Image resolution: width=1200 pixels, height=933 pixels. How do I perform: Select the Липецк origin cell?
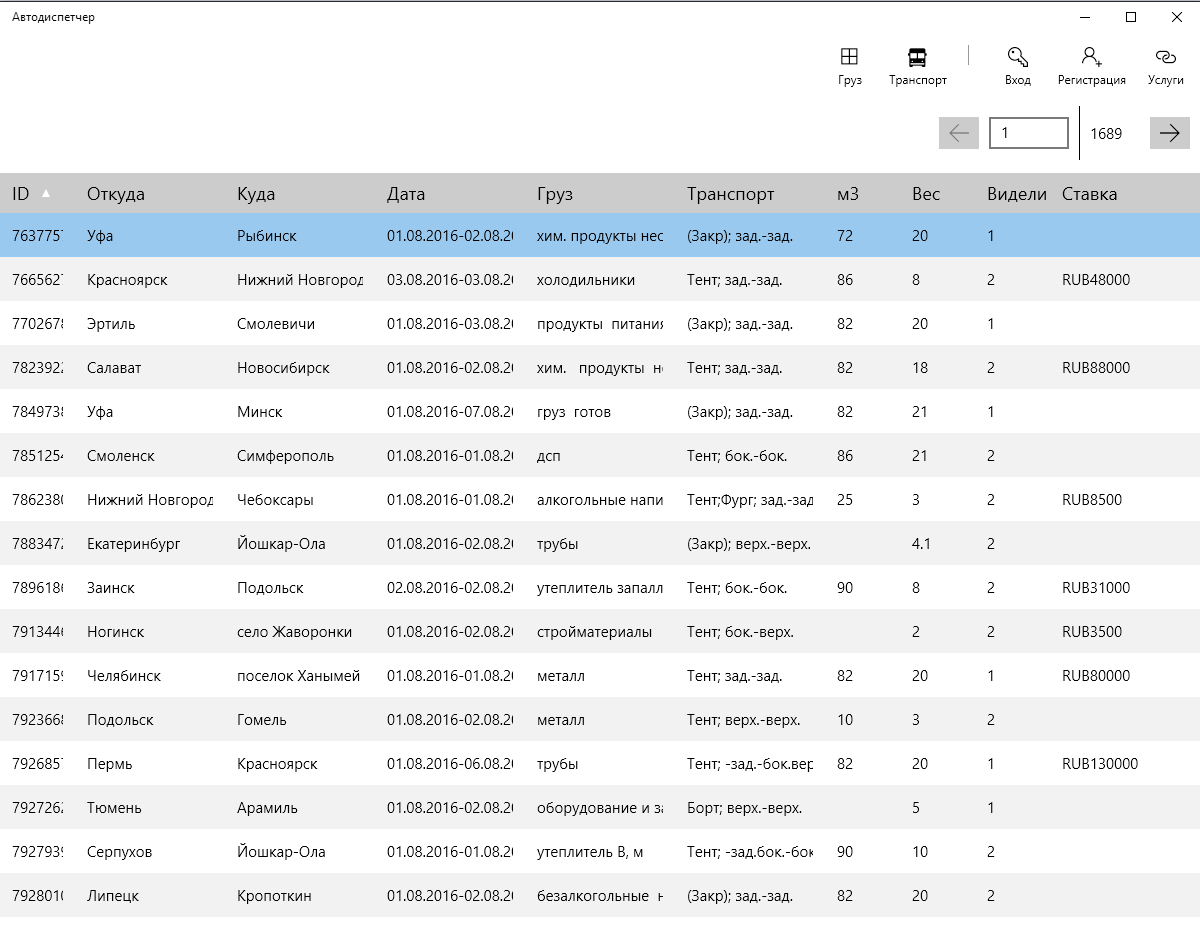tap(113, 896)
